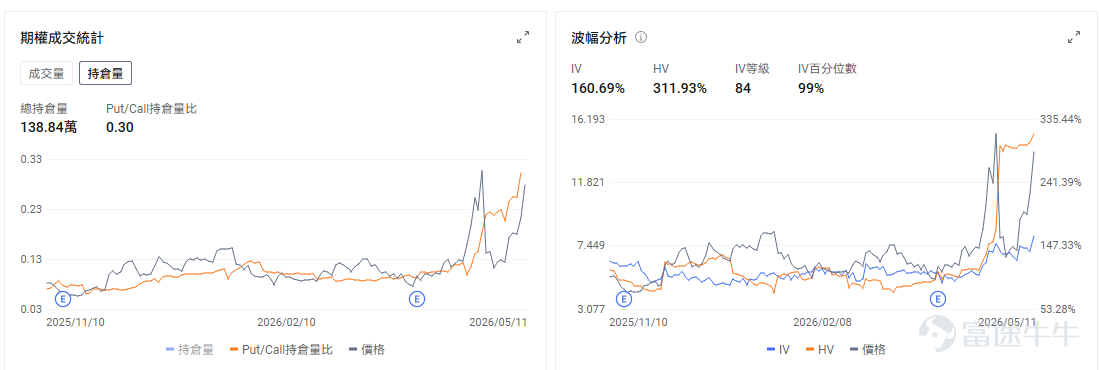Click the 總持倉量 label

(x=43, y=109)
